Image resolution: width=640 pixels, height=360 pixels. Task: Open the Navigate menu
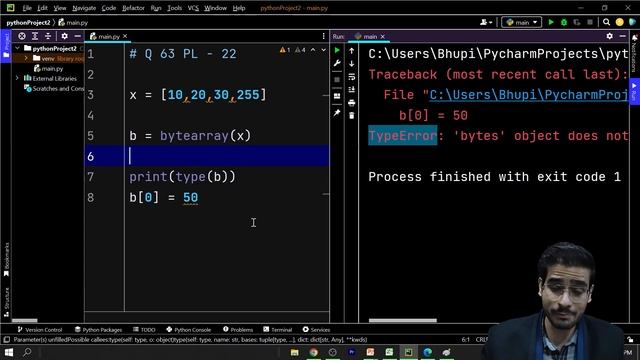coord(84,8)
